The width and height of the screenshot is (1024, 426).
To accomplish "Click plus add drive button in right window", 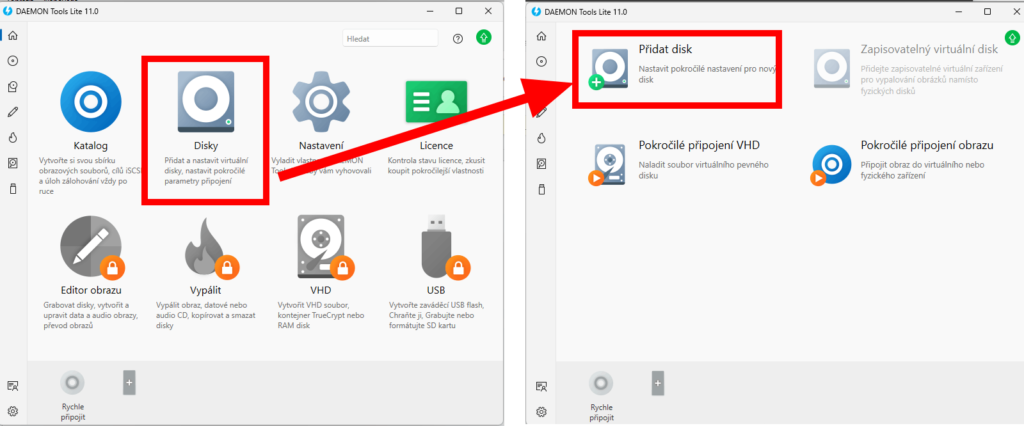I will (x=658, y=383).
